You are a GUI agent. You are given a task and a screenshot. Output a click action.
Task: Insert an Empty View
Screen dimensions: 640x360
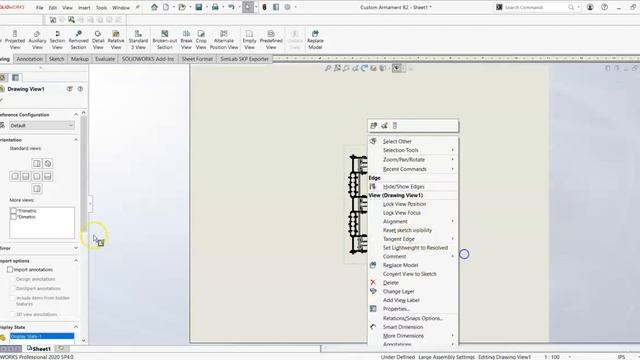[x=249, y=40]
